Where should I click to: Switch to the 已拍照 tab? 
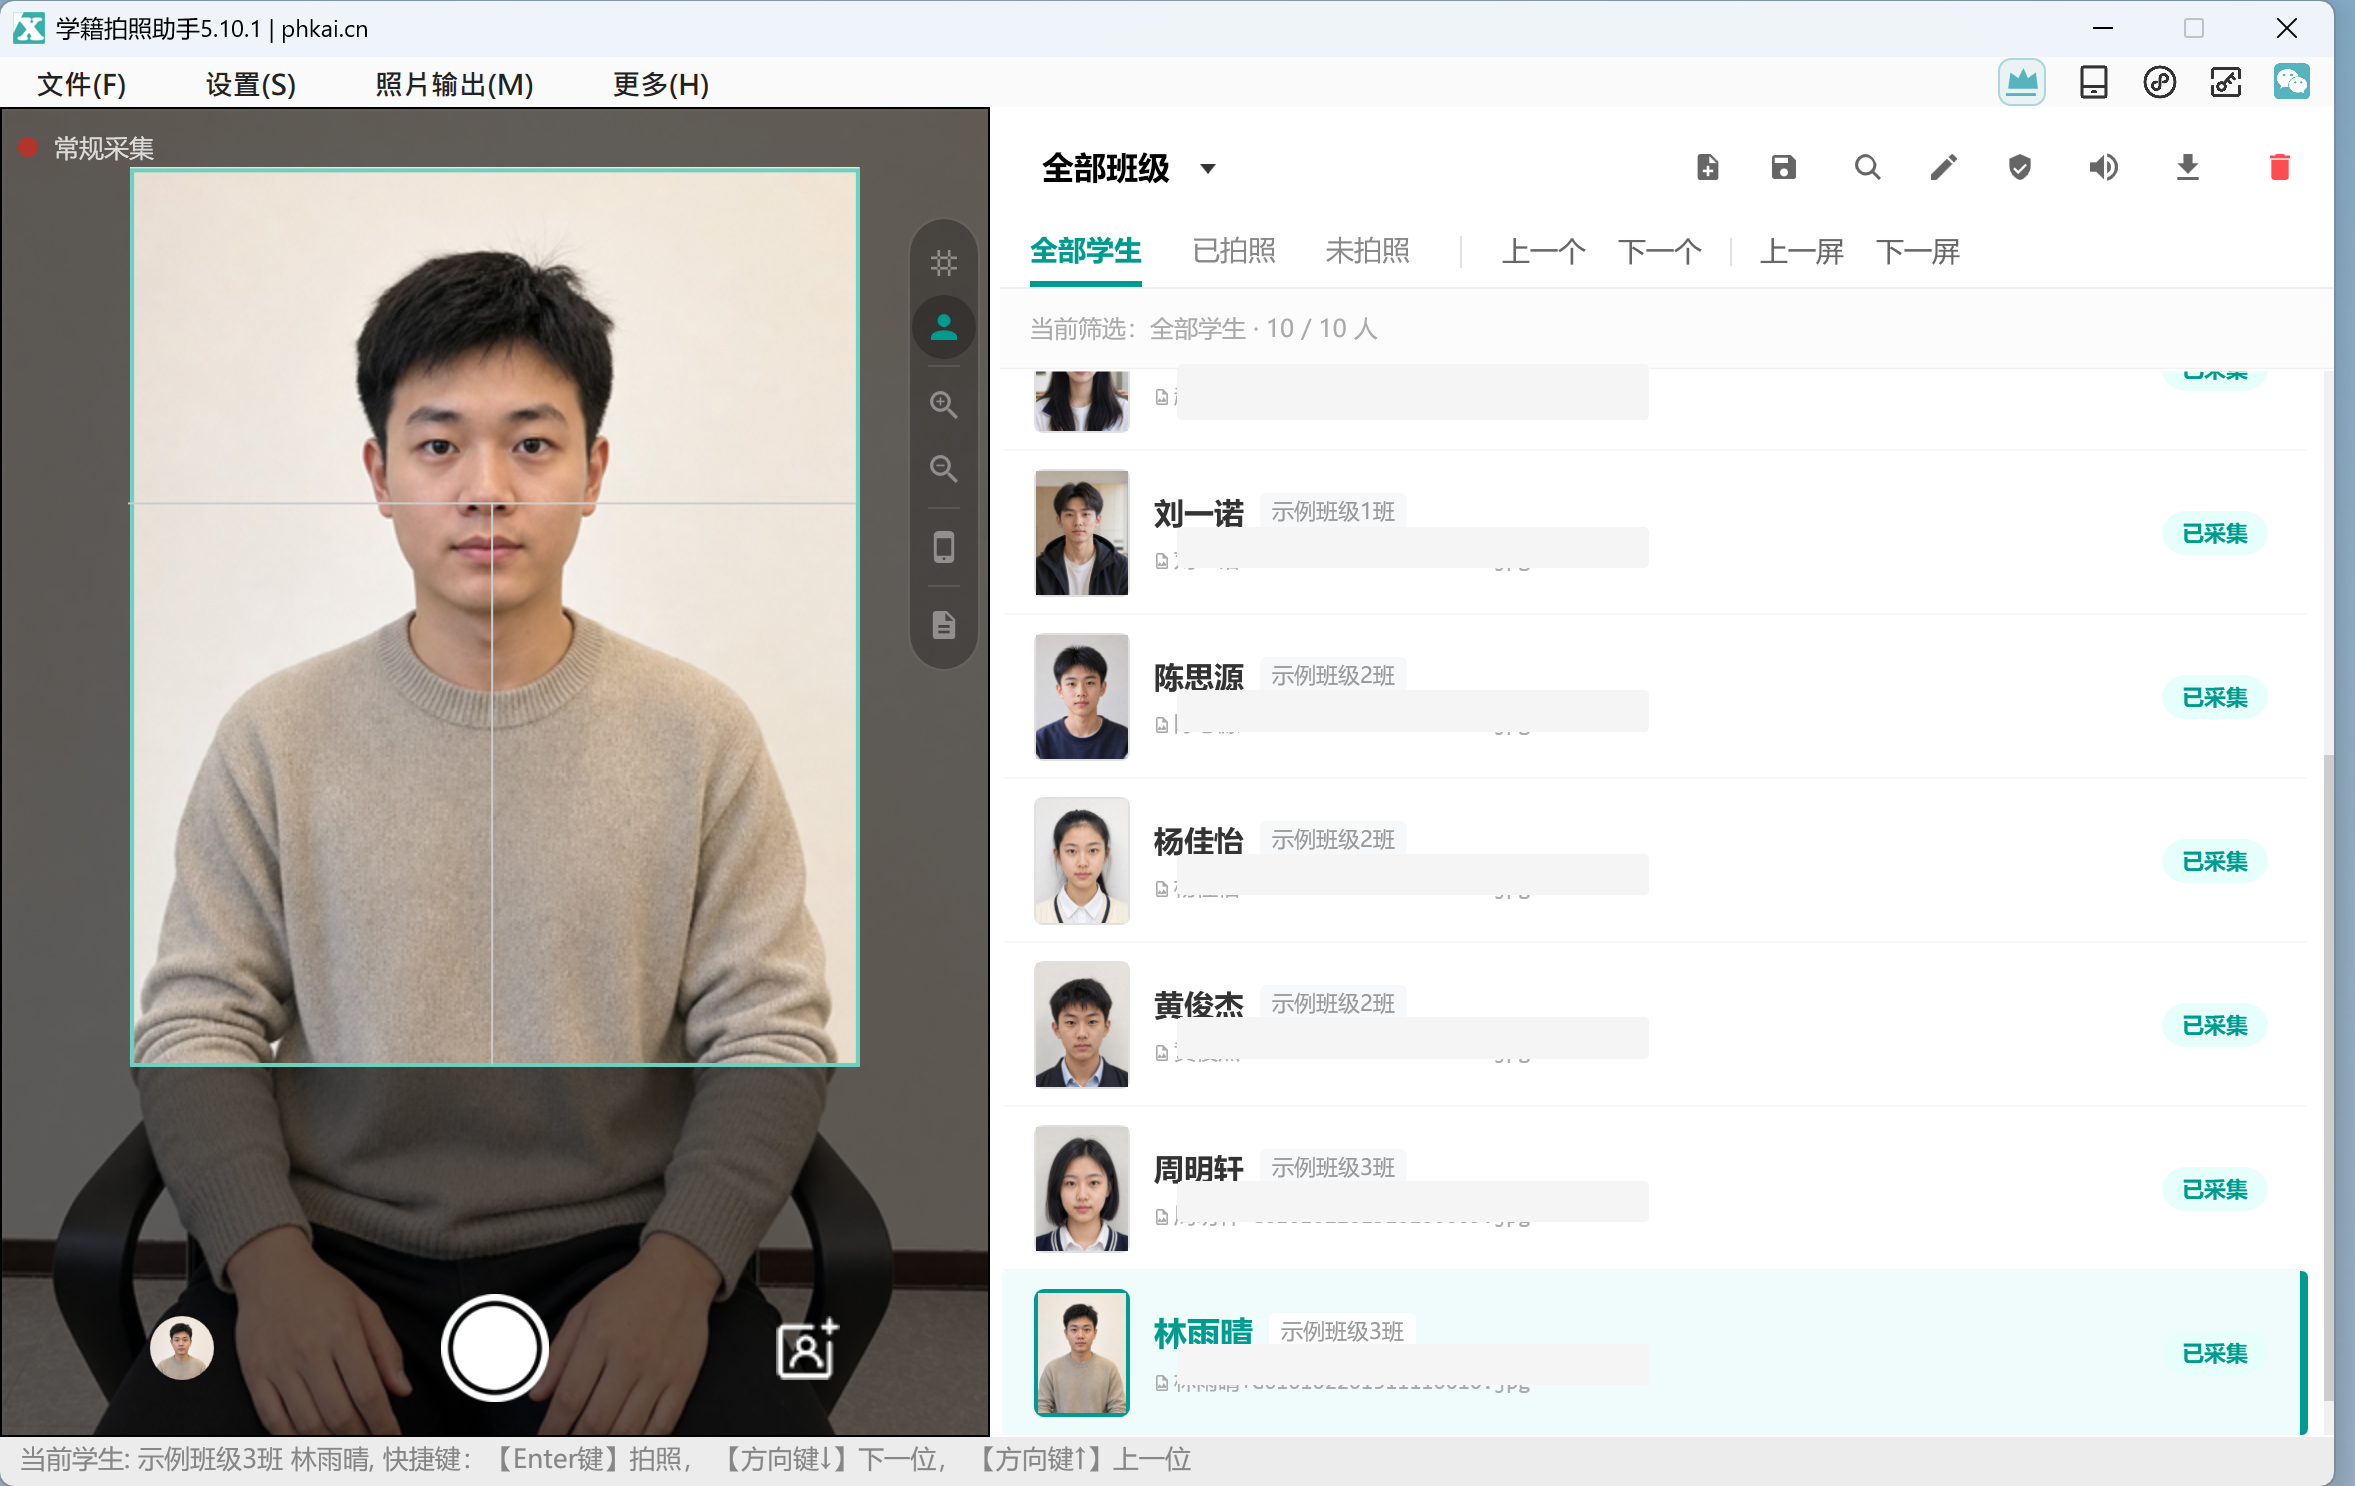(1234, 250)
